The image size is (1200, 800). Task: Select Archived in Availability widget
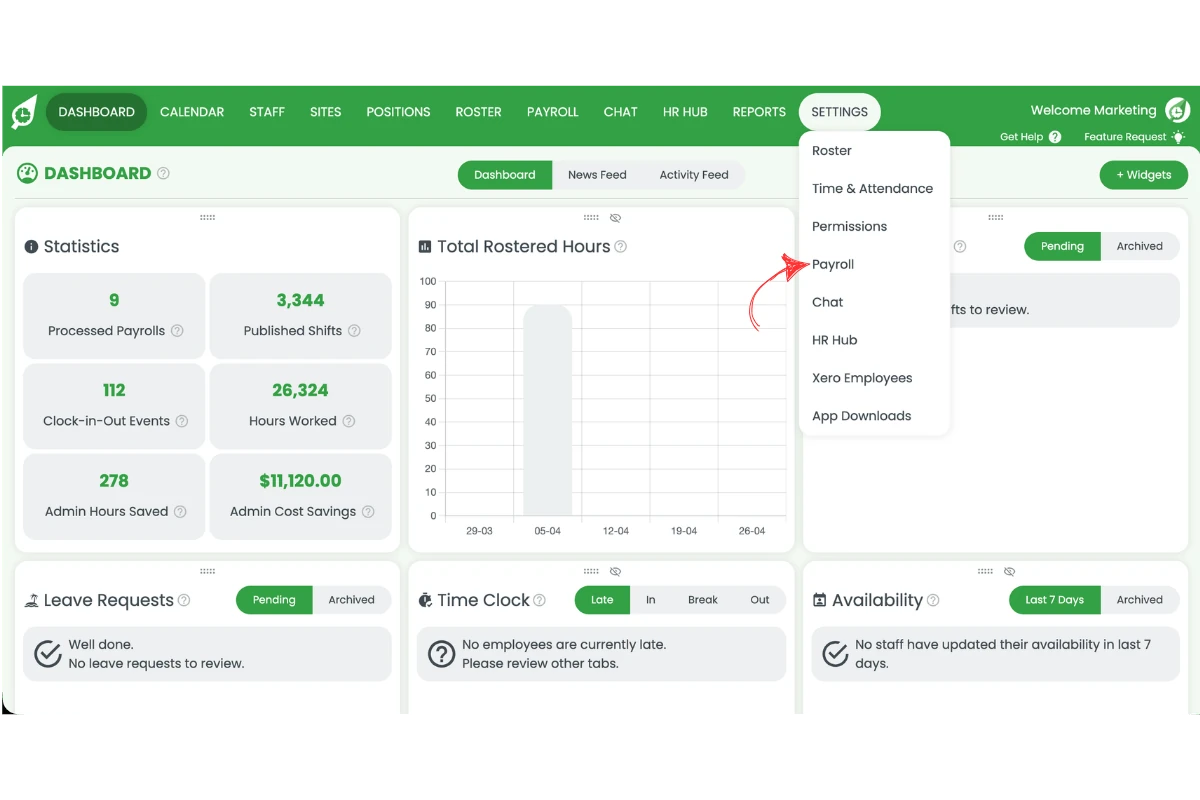(1140, 600)
